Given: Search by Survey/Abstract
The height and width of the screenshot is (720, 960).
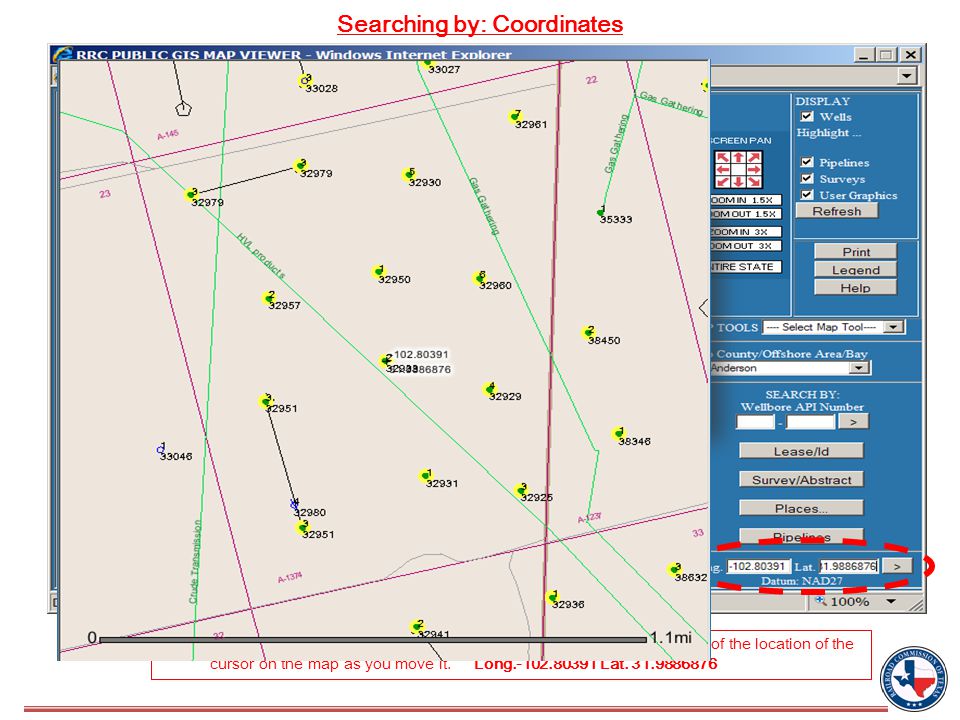Looking at the screenshot, I should pyautogui.click(x=801, y=480).
